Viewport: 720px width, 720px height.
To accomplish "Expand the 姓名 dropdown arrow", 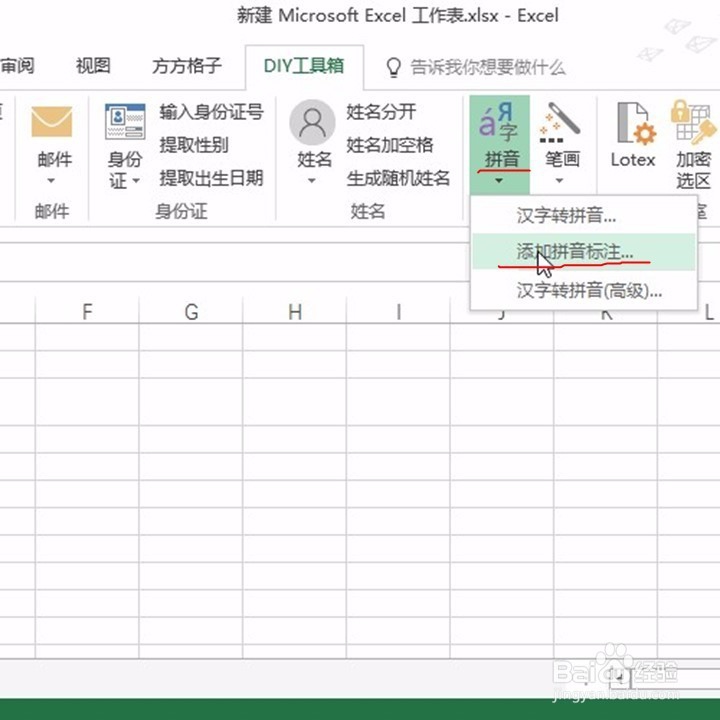I will tap(312, 180).
